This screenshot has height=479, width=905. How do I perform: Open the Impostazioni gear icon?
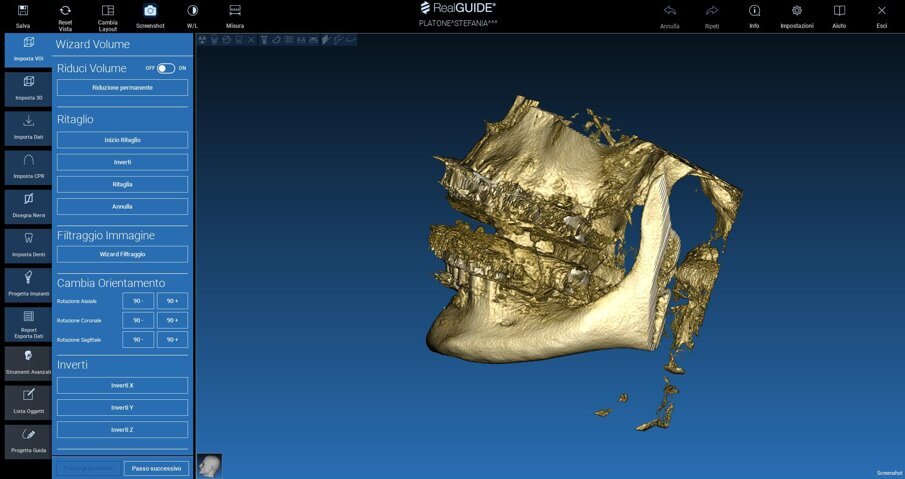point(796,11)
